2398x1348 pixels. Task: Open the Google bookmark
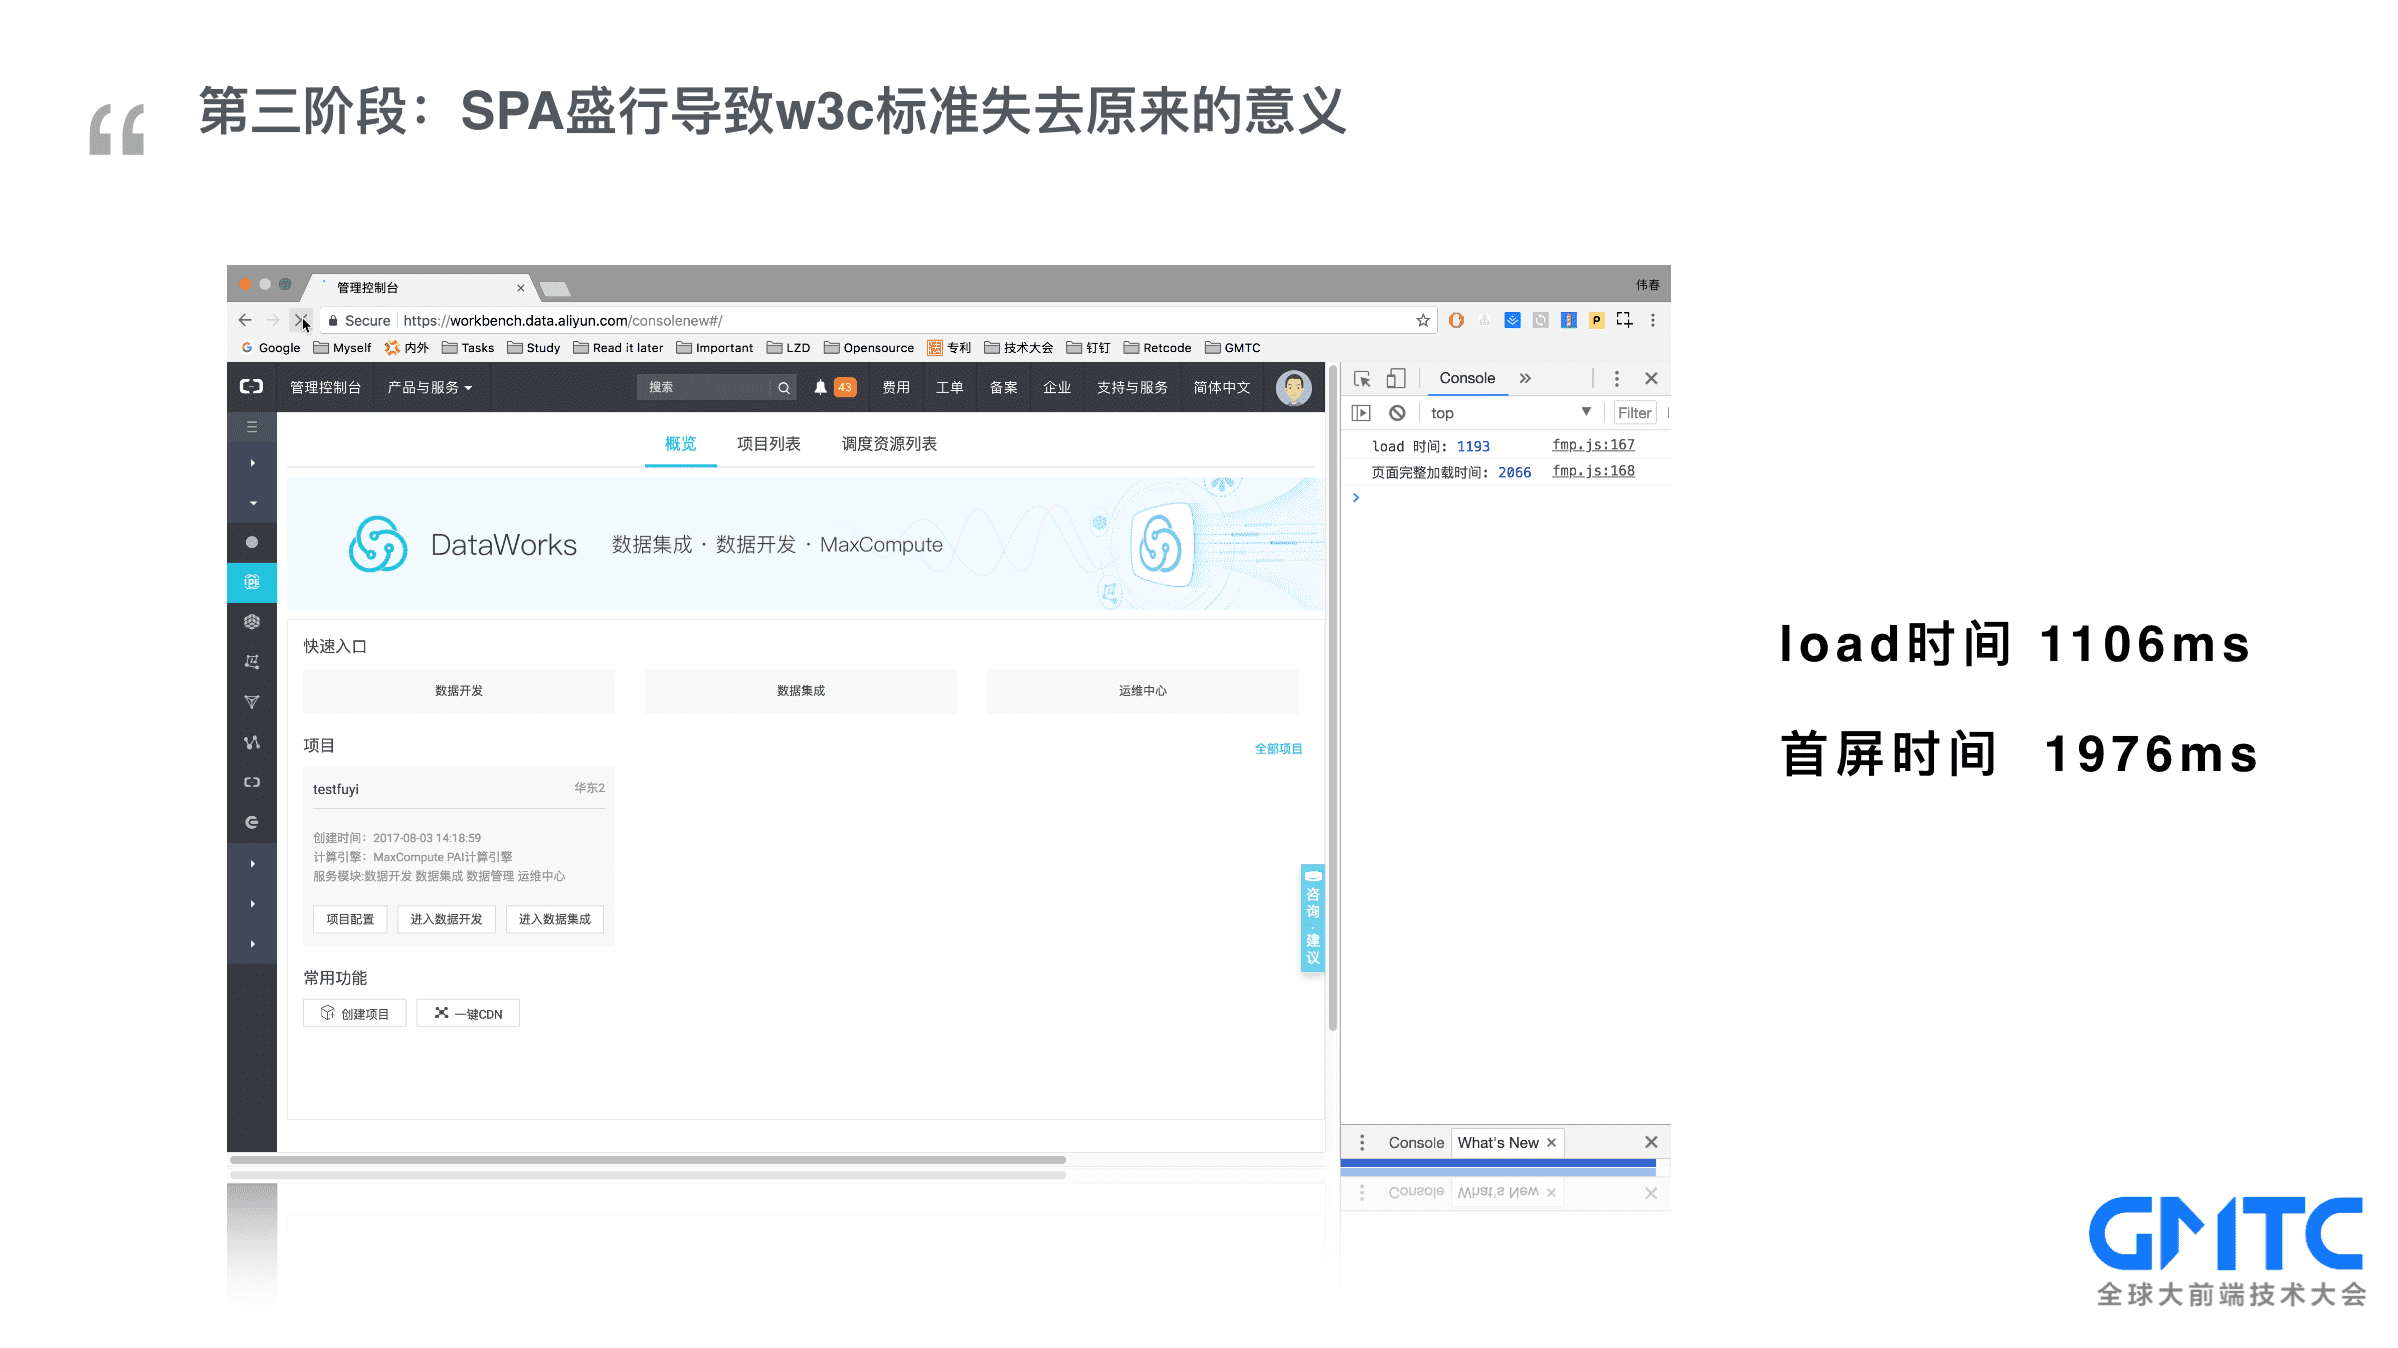270,348
